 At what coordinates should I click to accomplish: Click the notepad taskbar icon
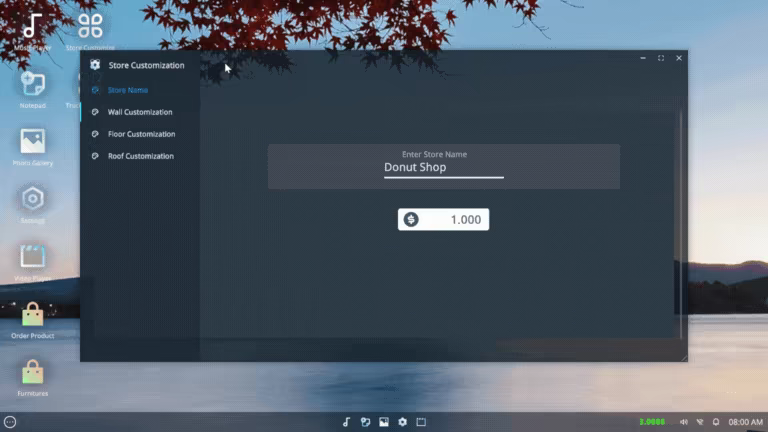(x=365, y=422)
